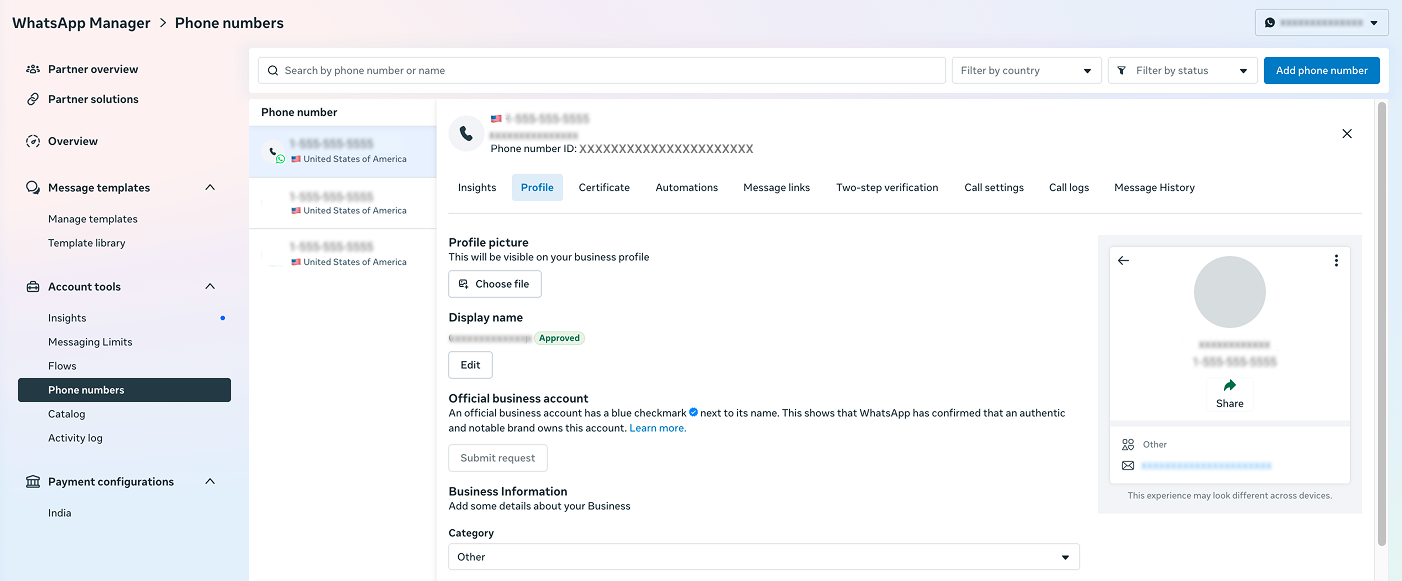Click the back arrow in profile preview

tap(1123, 260)
